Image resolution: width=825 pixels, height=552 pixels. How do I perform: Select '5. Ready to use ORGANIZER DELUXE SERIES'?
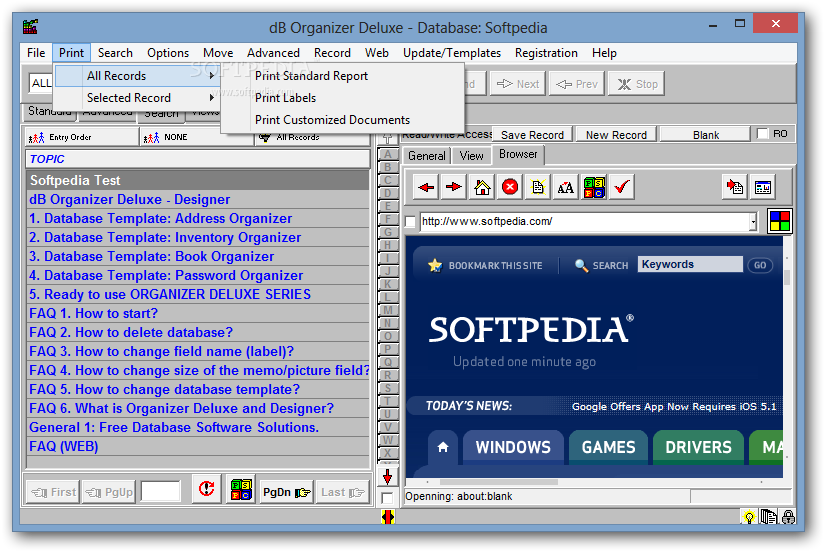click(x=198, y=295)
